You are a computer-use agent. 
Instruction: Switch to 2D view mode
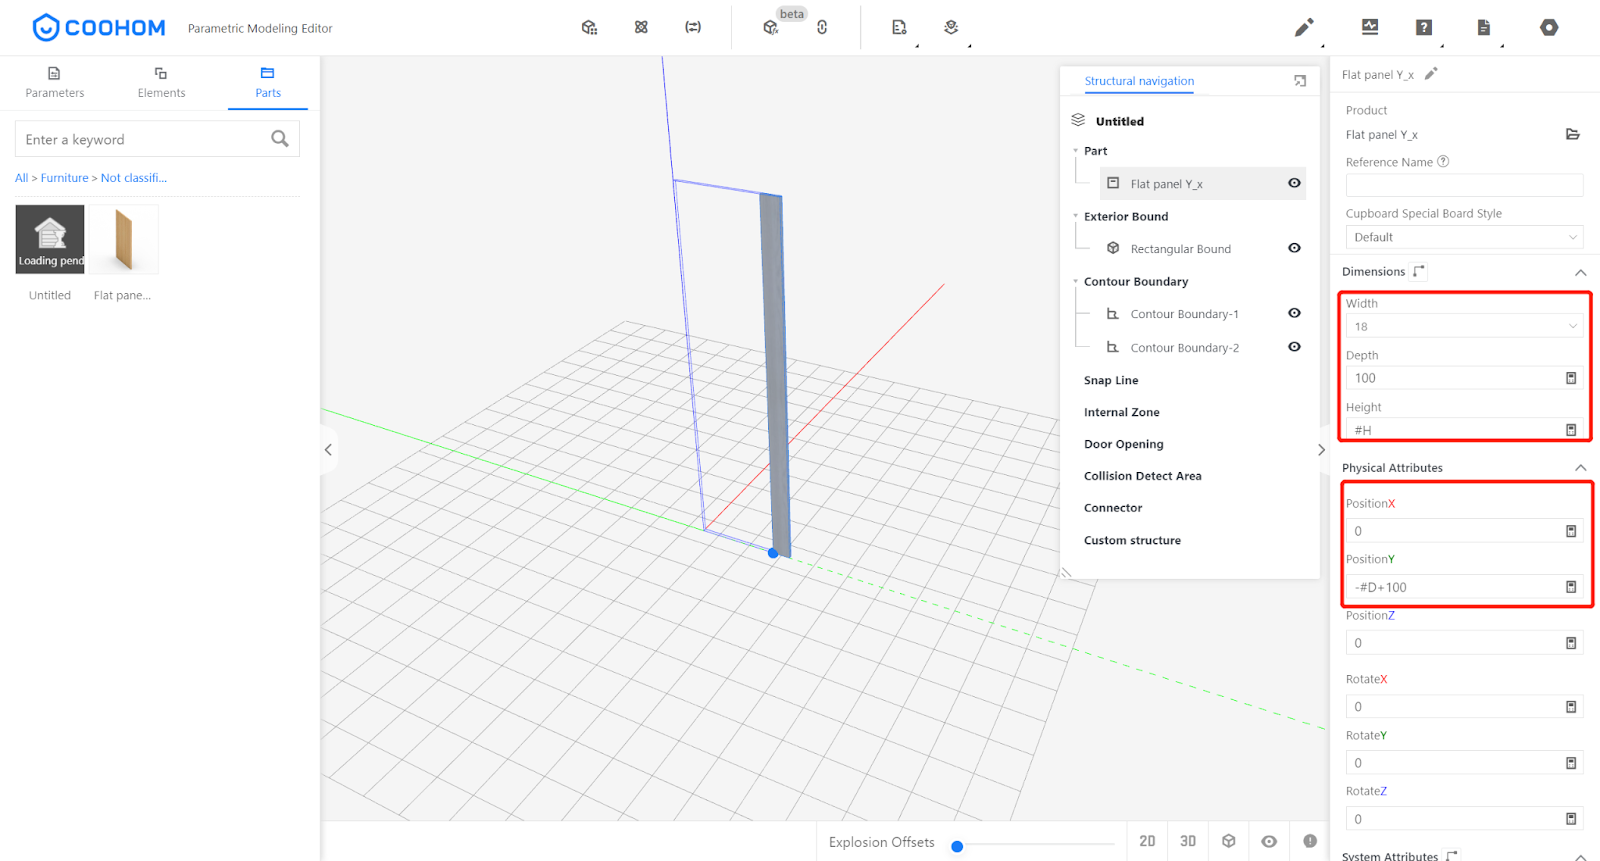pos(1147,841)
